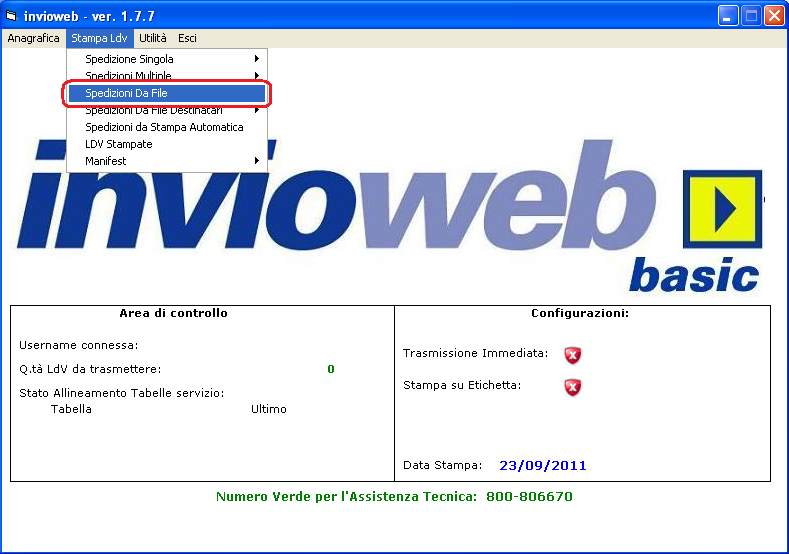Click the Q.tà LdV value 0
Viewport: 789px width, 554px height.
(331, 369)
